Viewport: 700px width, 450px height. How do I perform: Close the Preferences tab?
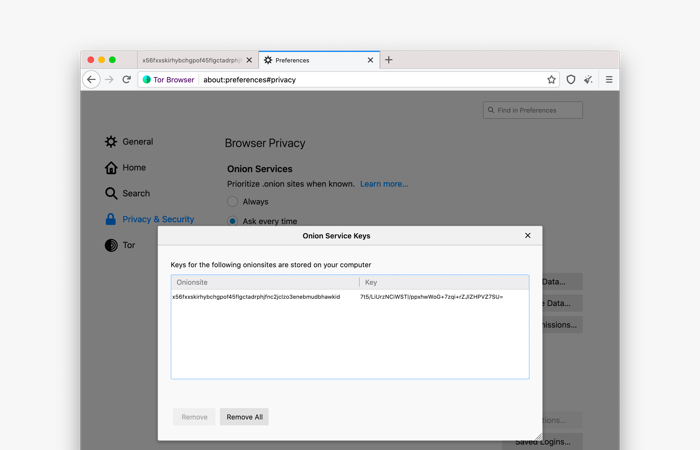click(370, 60)
